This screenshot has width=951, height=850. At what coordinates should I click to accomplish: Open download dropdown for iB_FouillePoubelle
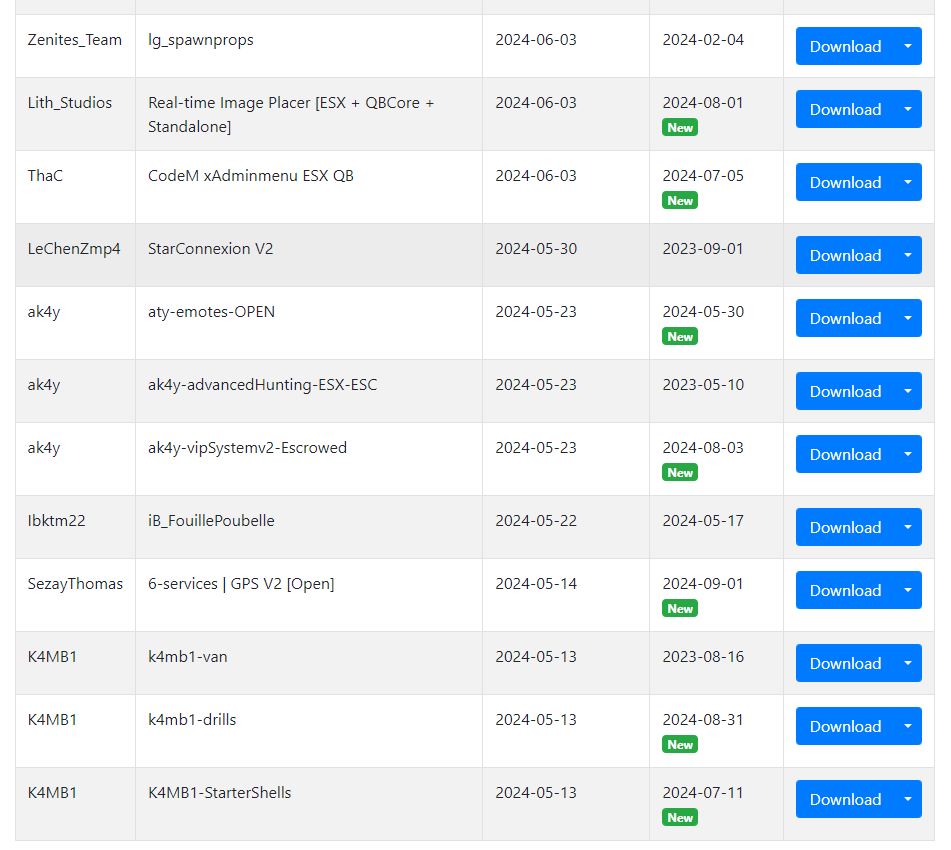tap(908, 527)
